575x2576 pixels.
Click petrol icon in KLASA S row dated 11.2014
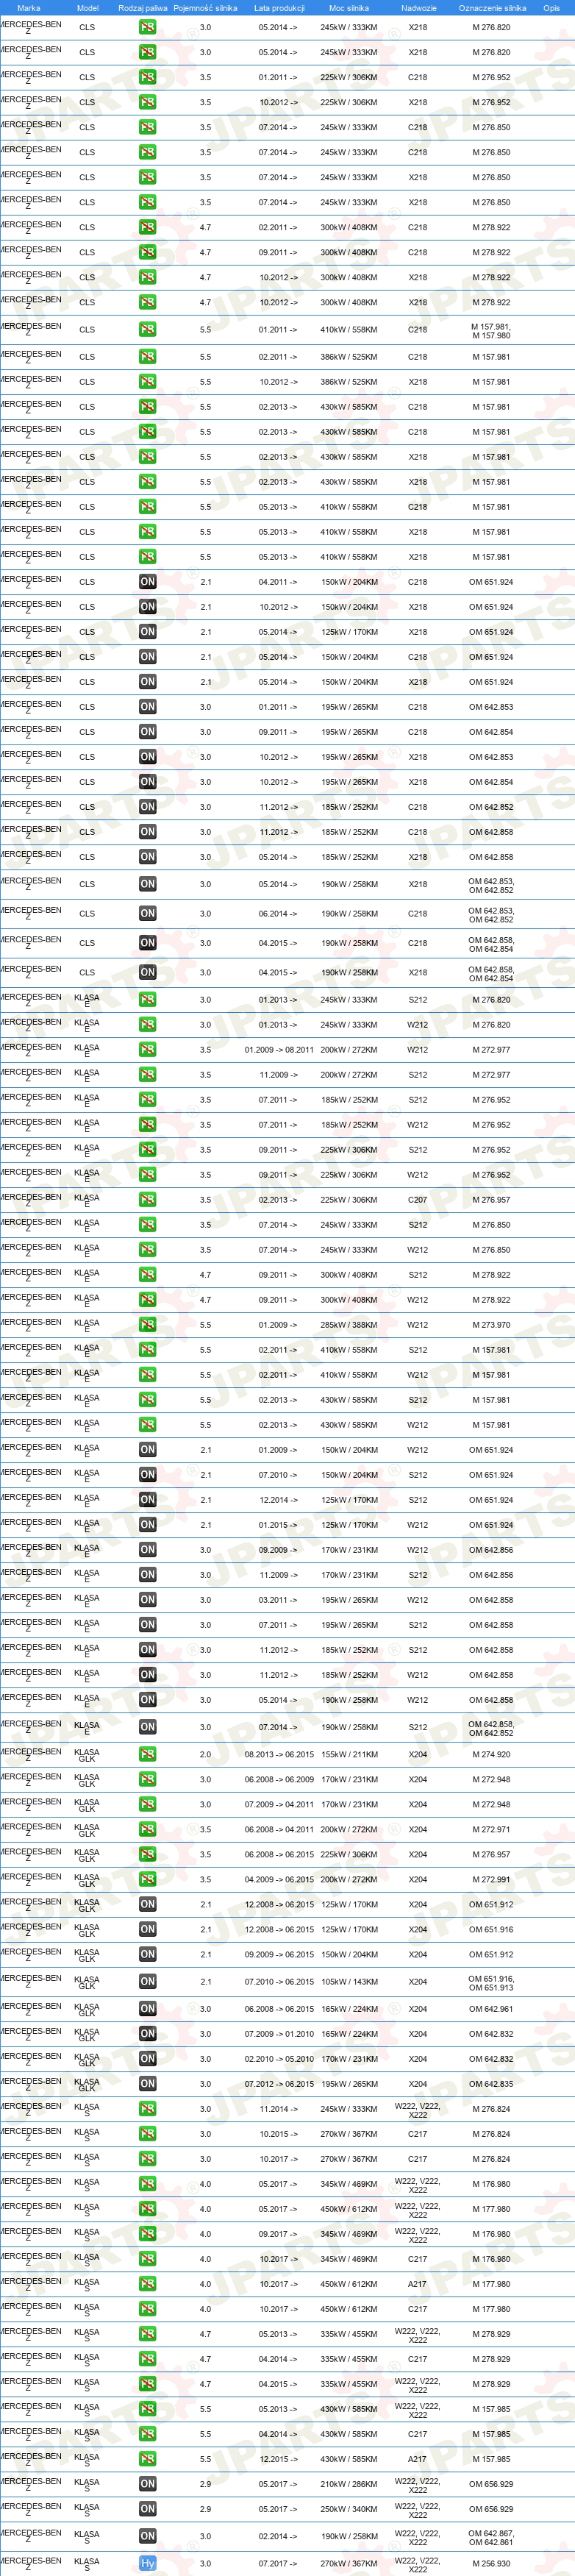147,2109
